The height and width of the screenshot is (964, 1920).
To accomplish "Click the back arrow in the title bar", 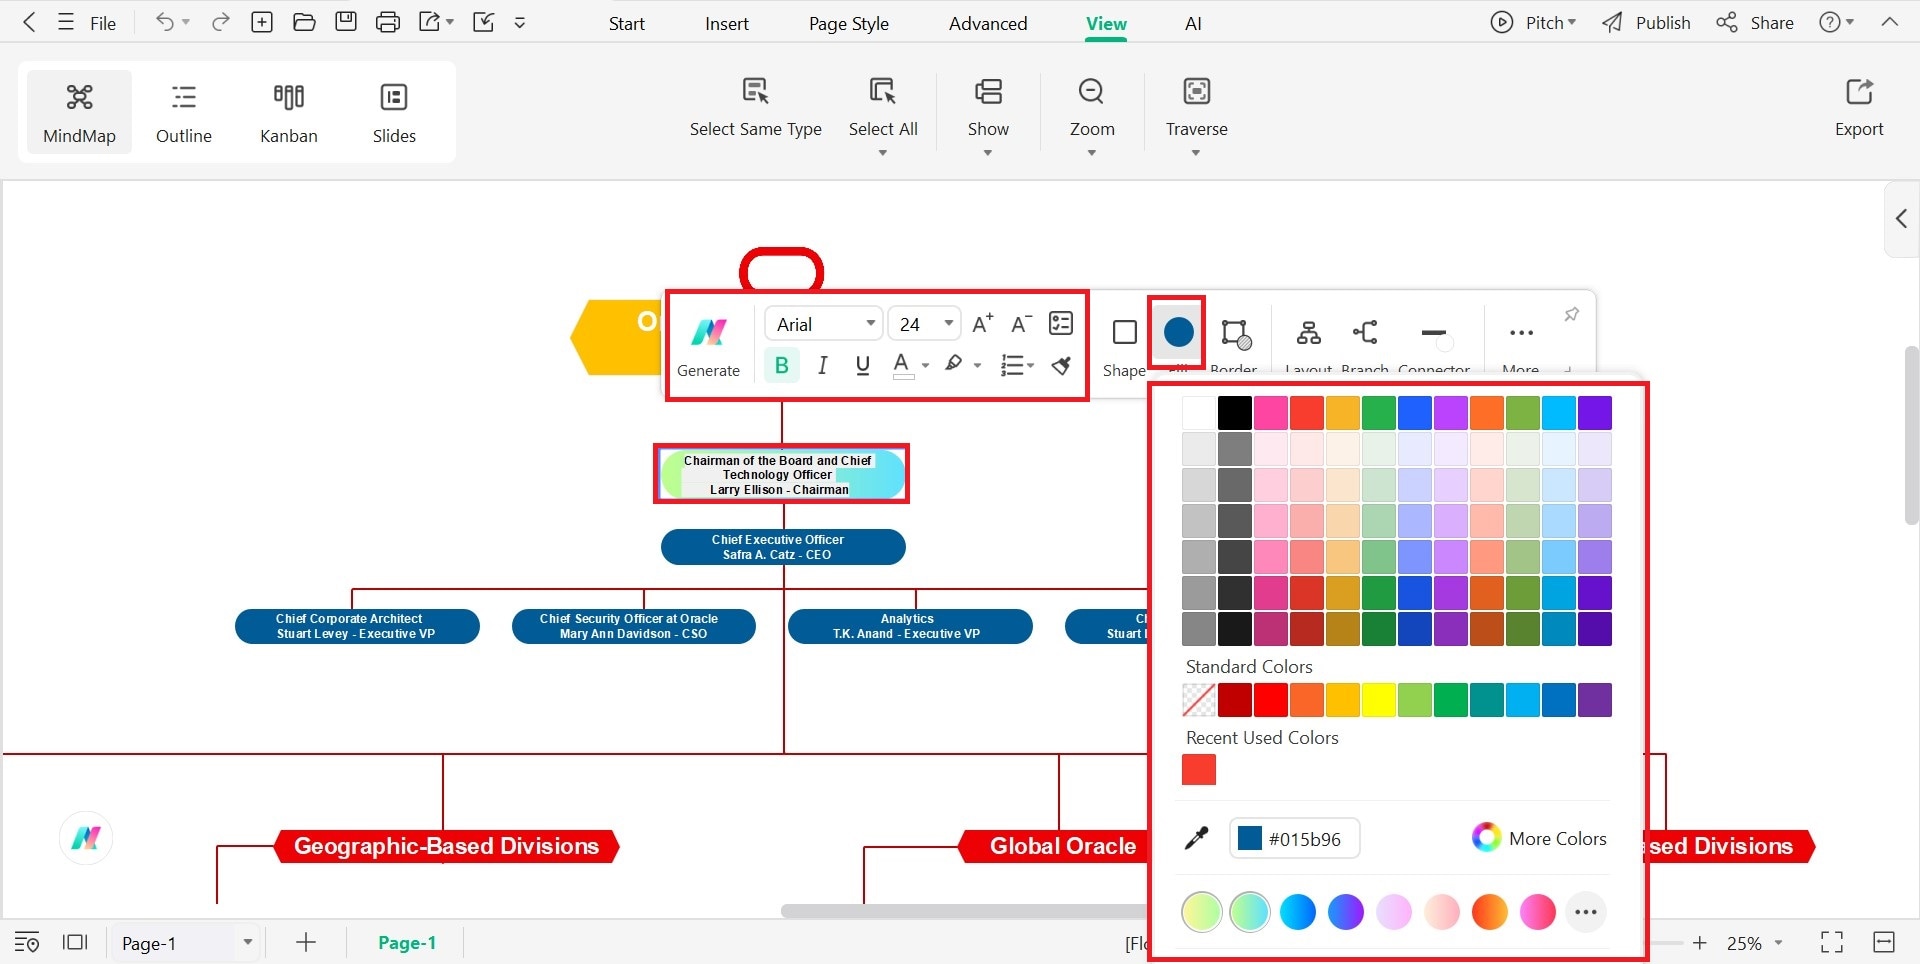I will click(x=29, y=22).
